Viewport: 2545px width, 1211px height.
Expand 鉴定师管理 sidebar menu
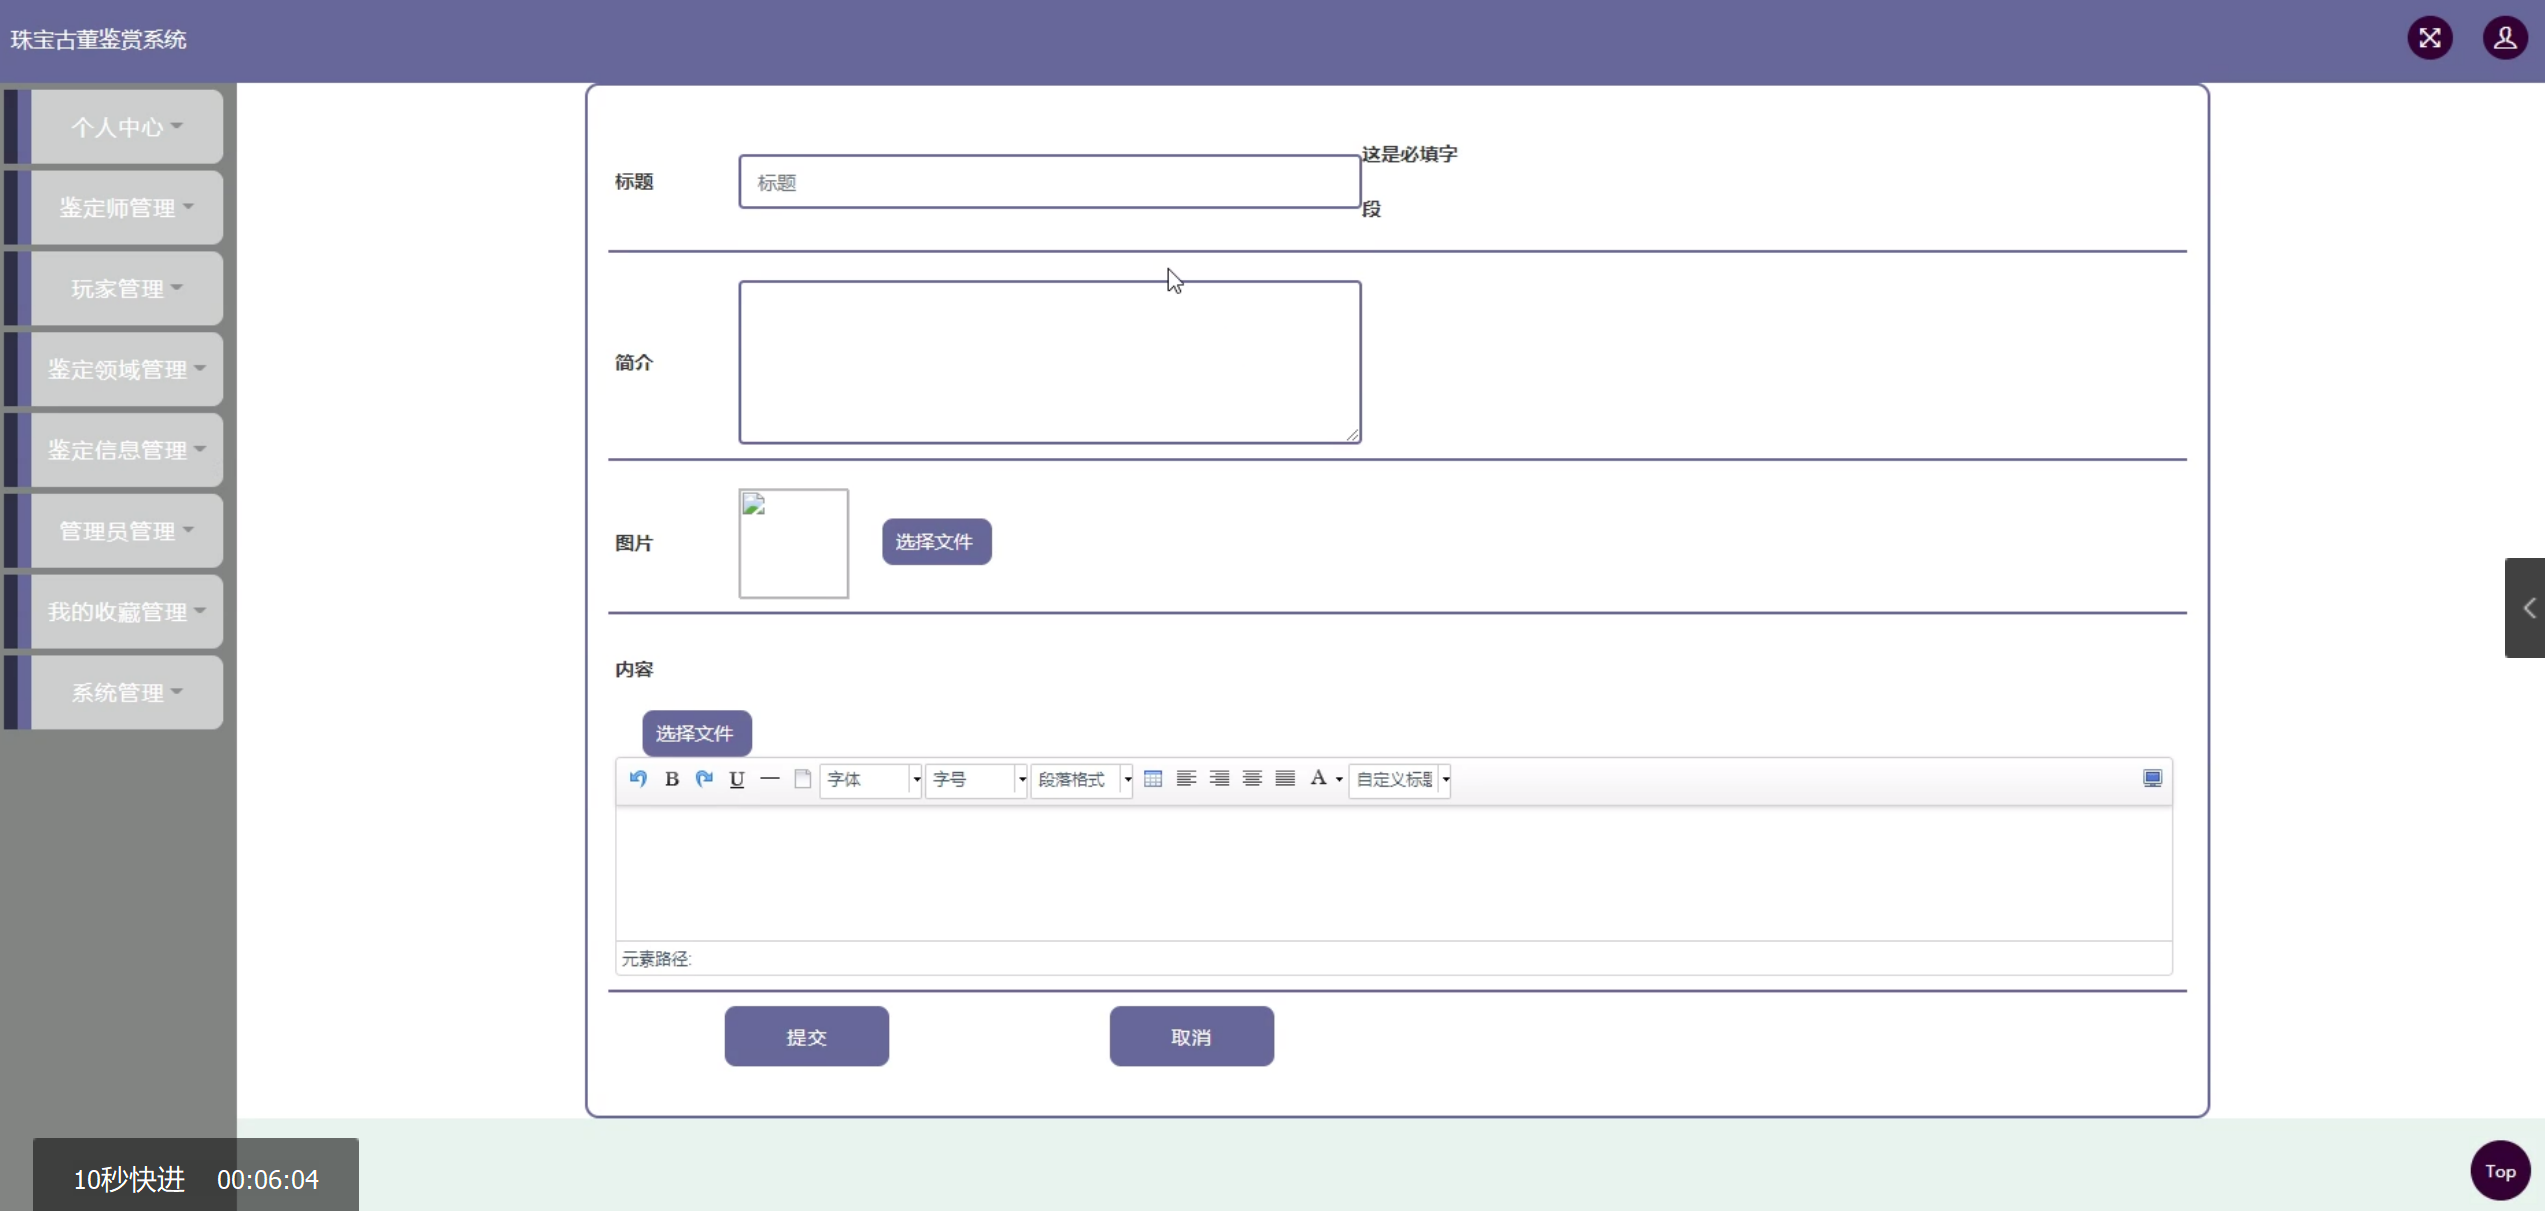[x=126, y=208]
